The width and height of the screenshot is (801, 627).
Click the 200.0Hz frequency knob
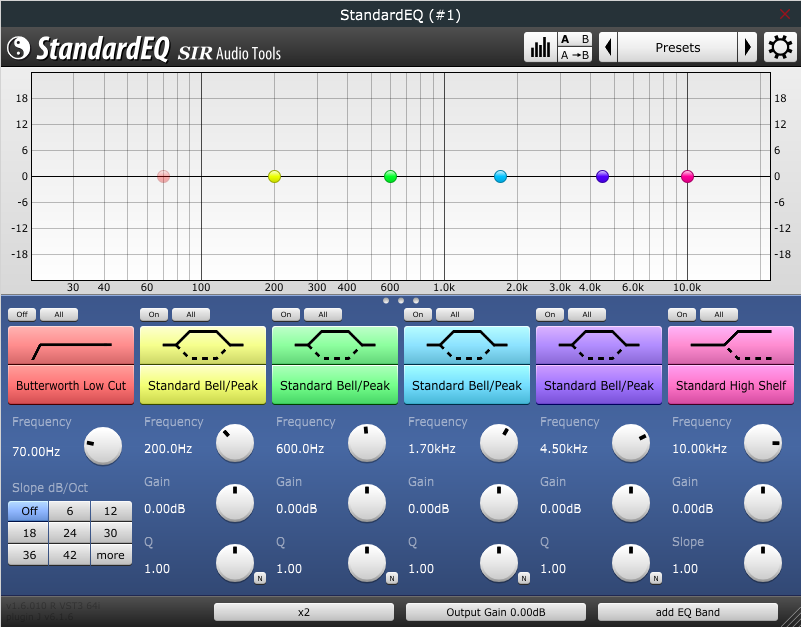point(235,443)
